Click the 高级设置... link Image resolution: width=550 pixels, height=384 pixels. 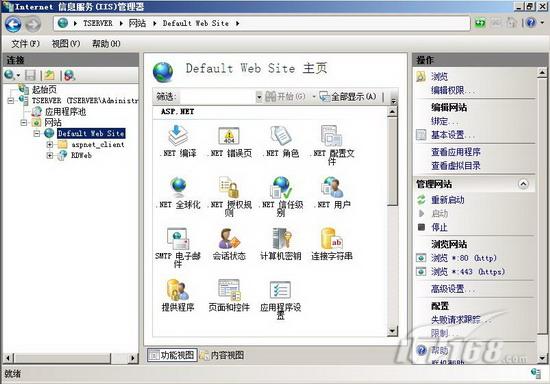pyautogui.click(x=452, y=289)
